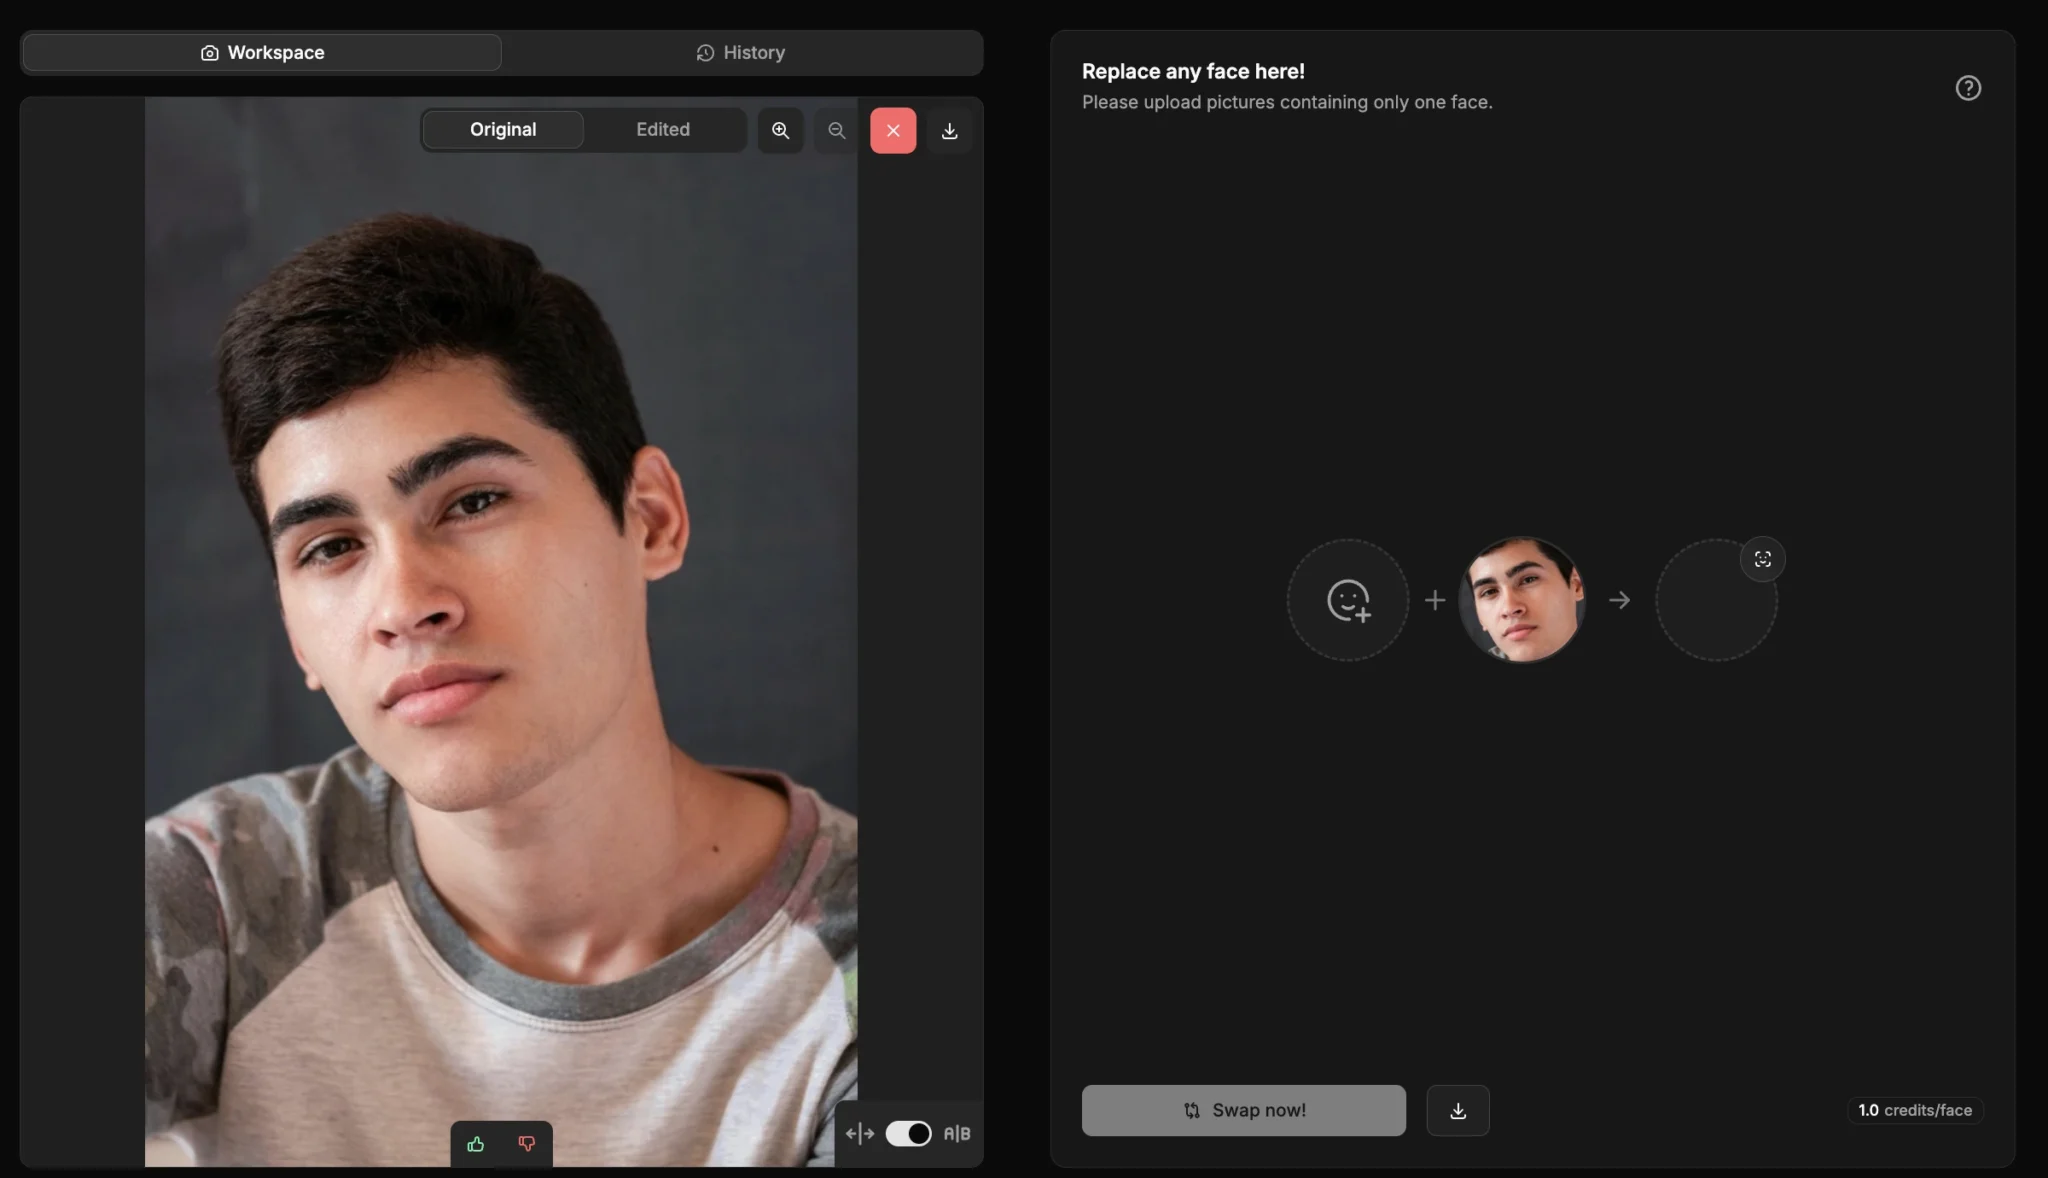
Task: Toggle the comparison mode switch
Action: click(x=908, y=1134)
